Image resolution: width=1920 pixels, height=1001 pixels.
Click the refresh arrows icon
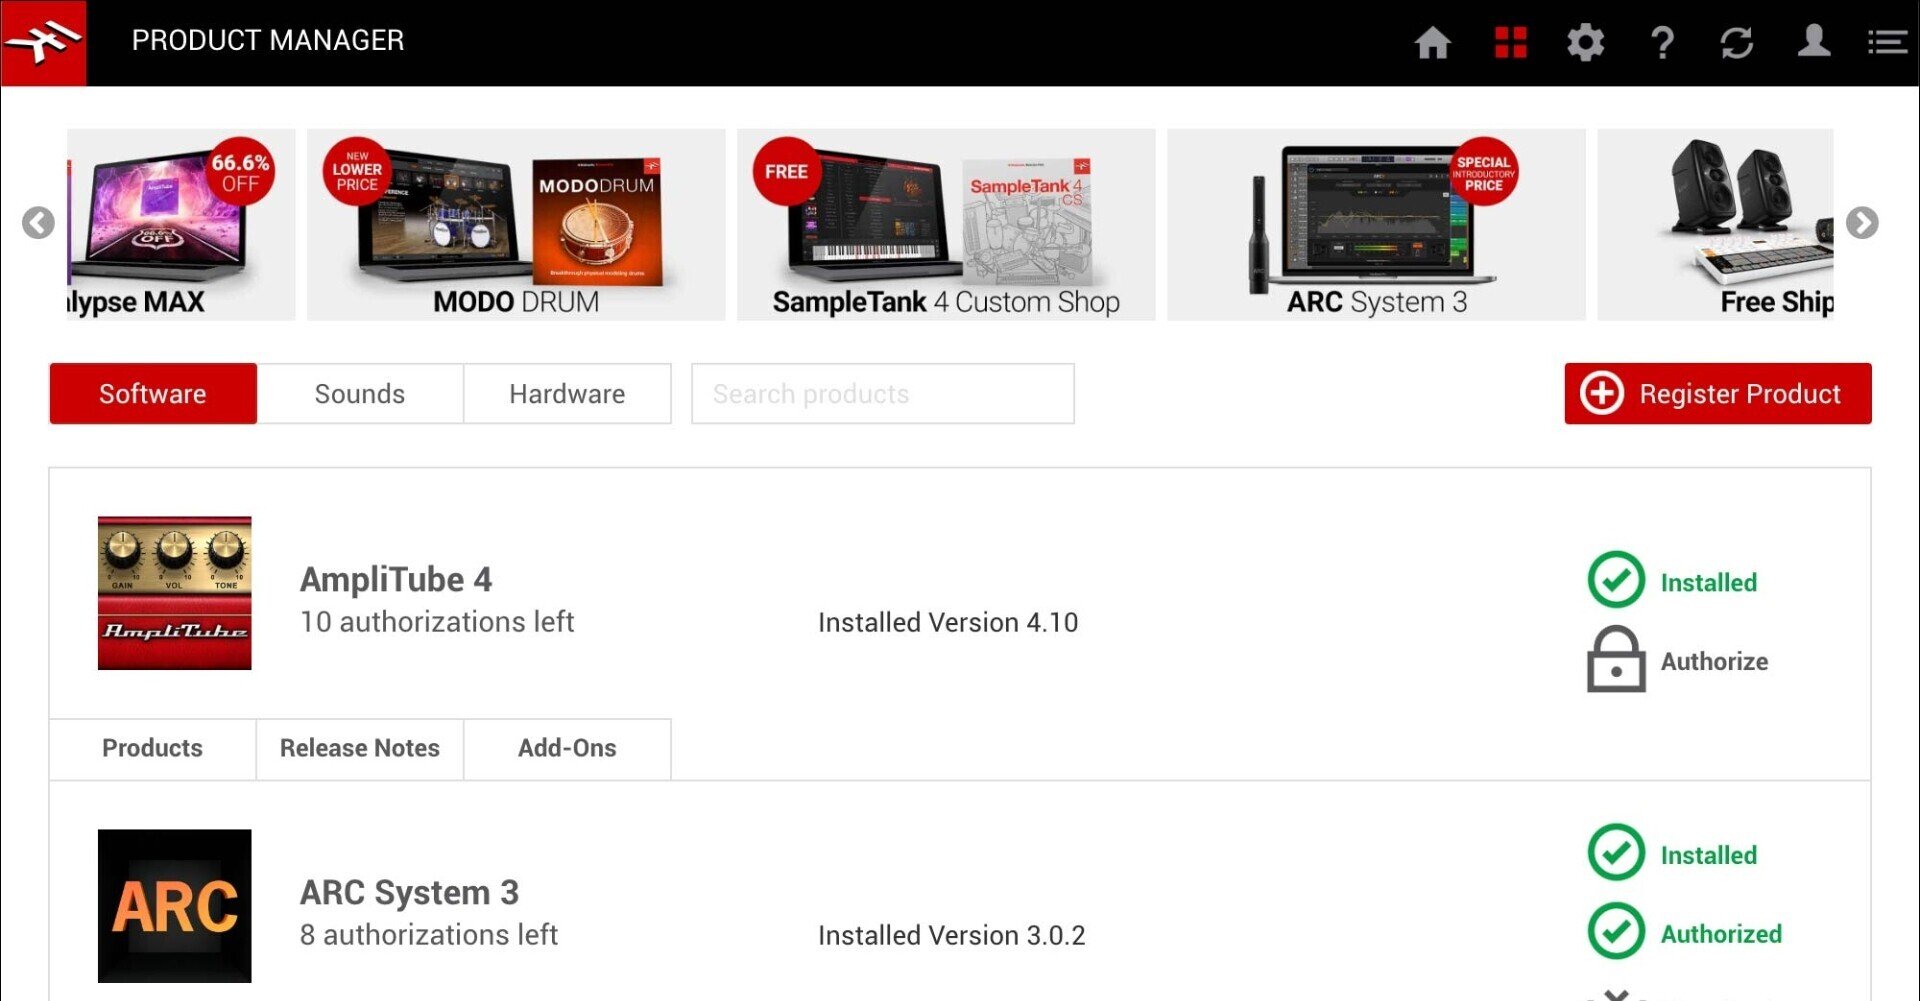[1737, 43]
